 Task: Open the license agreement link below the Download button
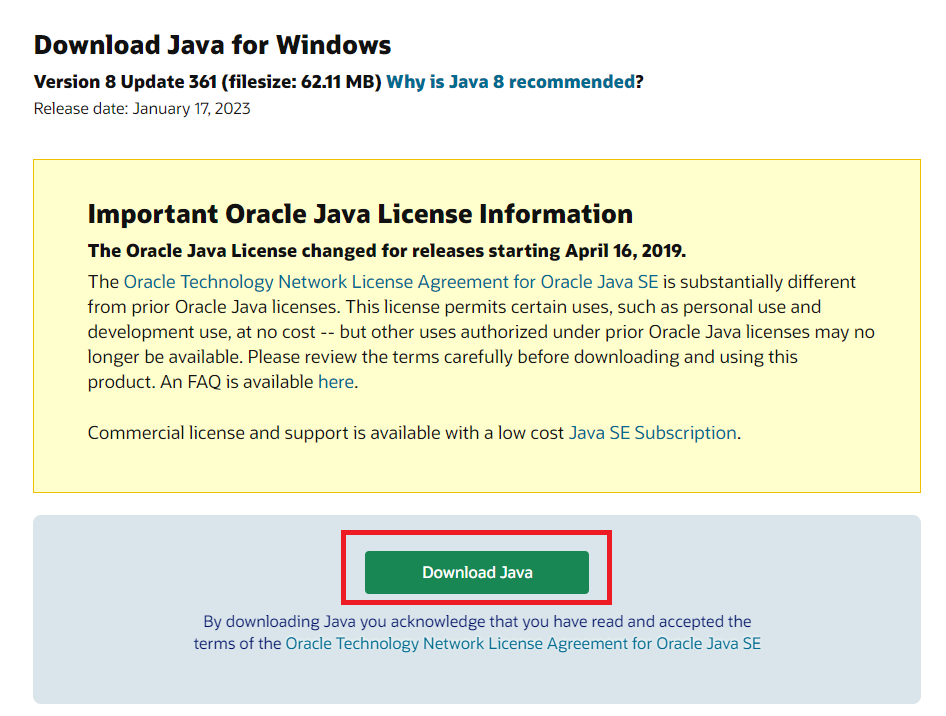pyautogui.click(x=523, y=644)
